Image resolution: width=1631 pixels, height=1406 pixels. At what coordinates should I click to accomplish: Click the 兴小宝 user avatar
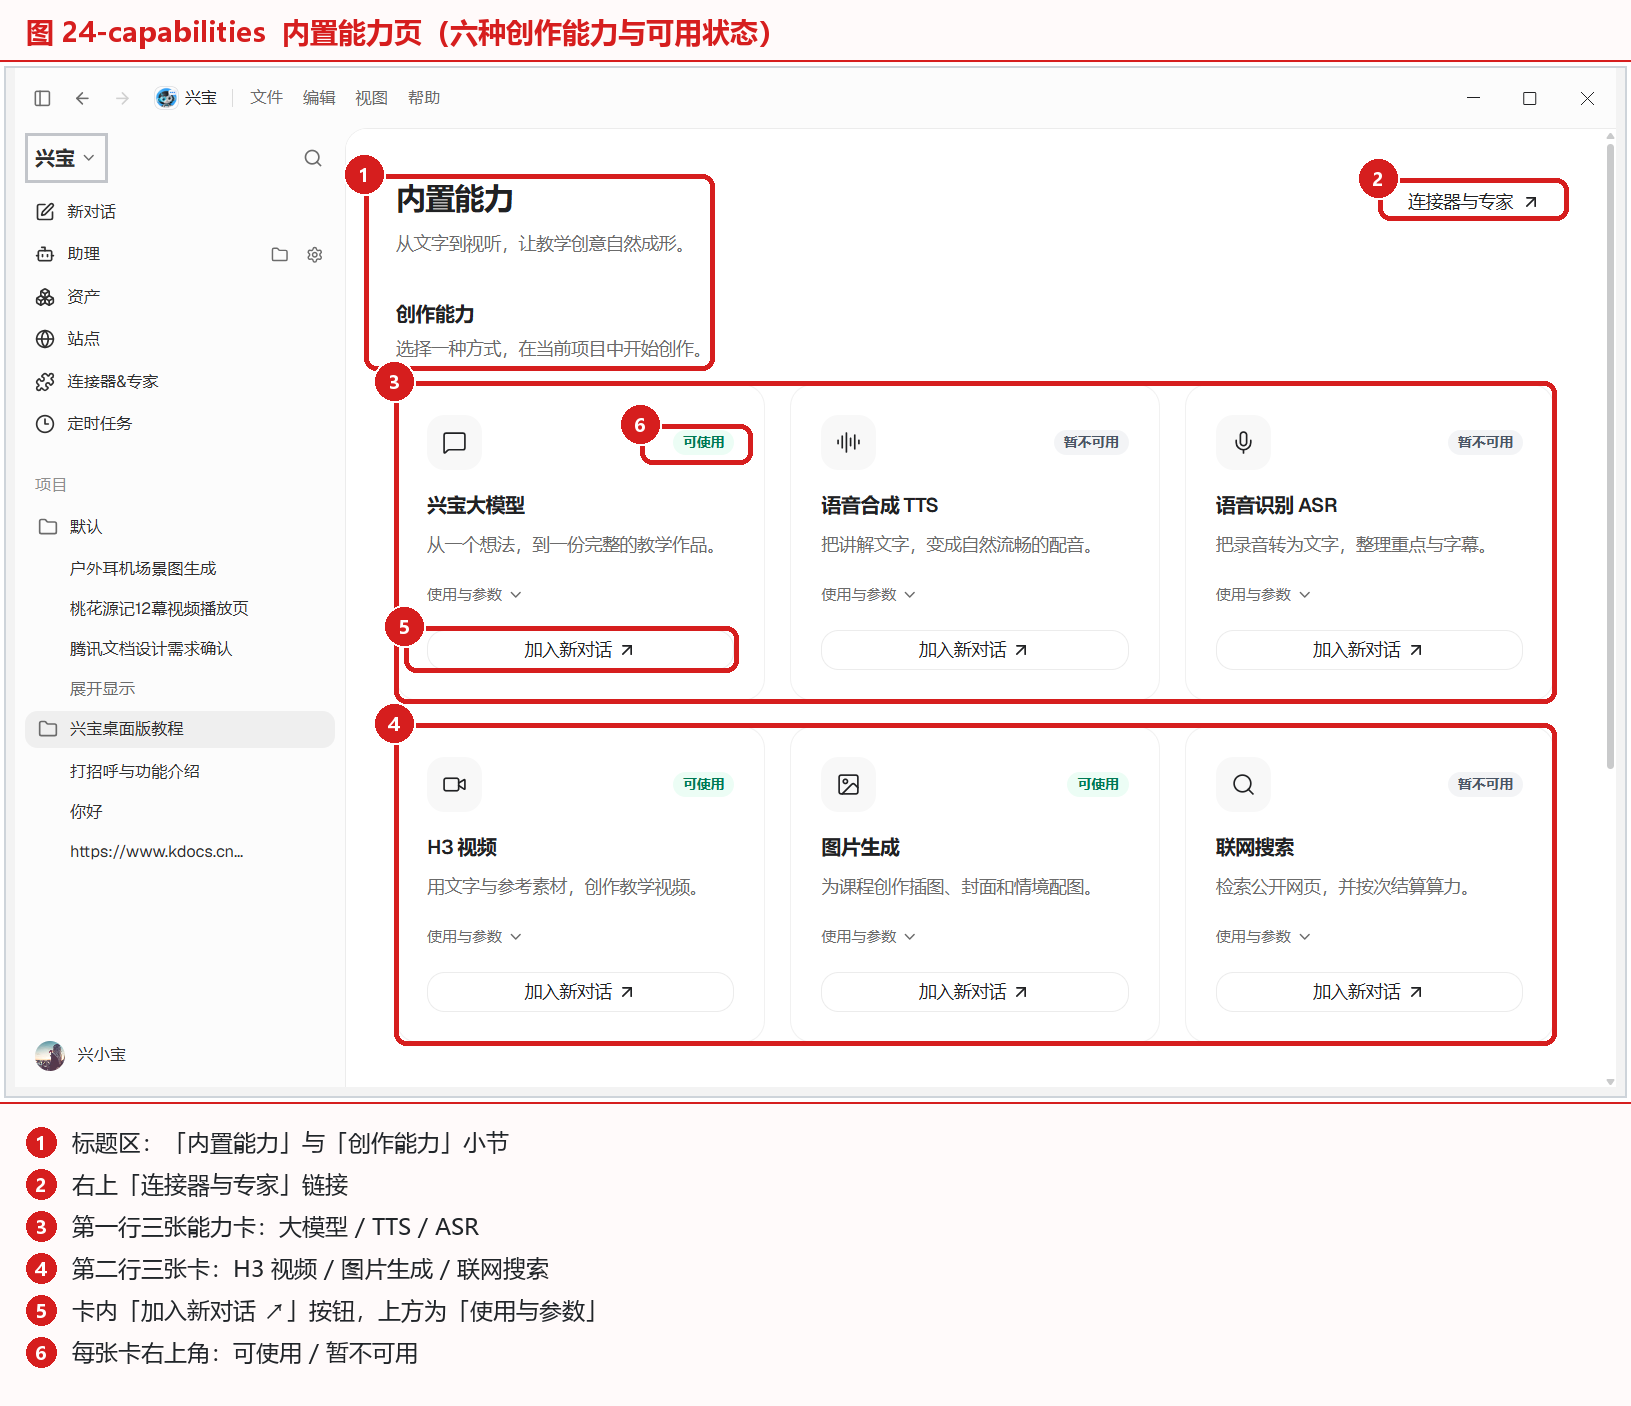(50, 1055)
